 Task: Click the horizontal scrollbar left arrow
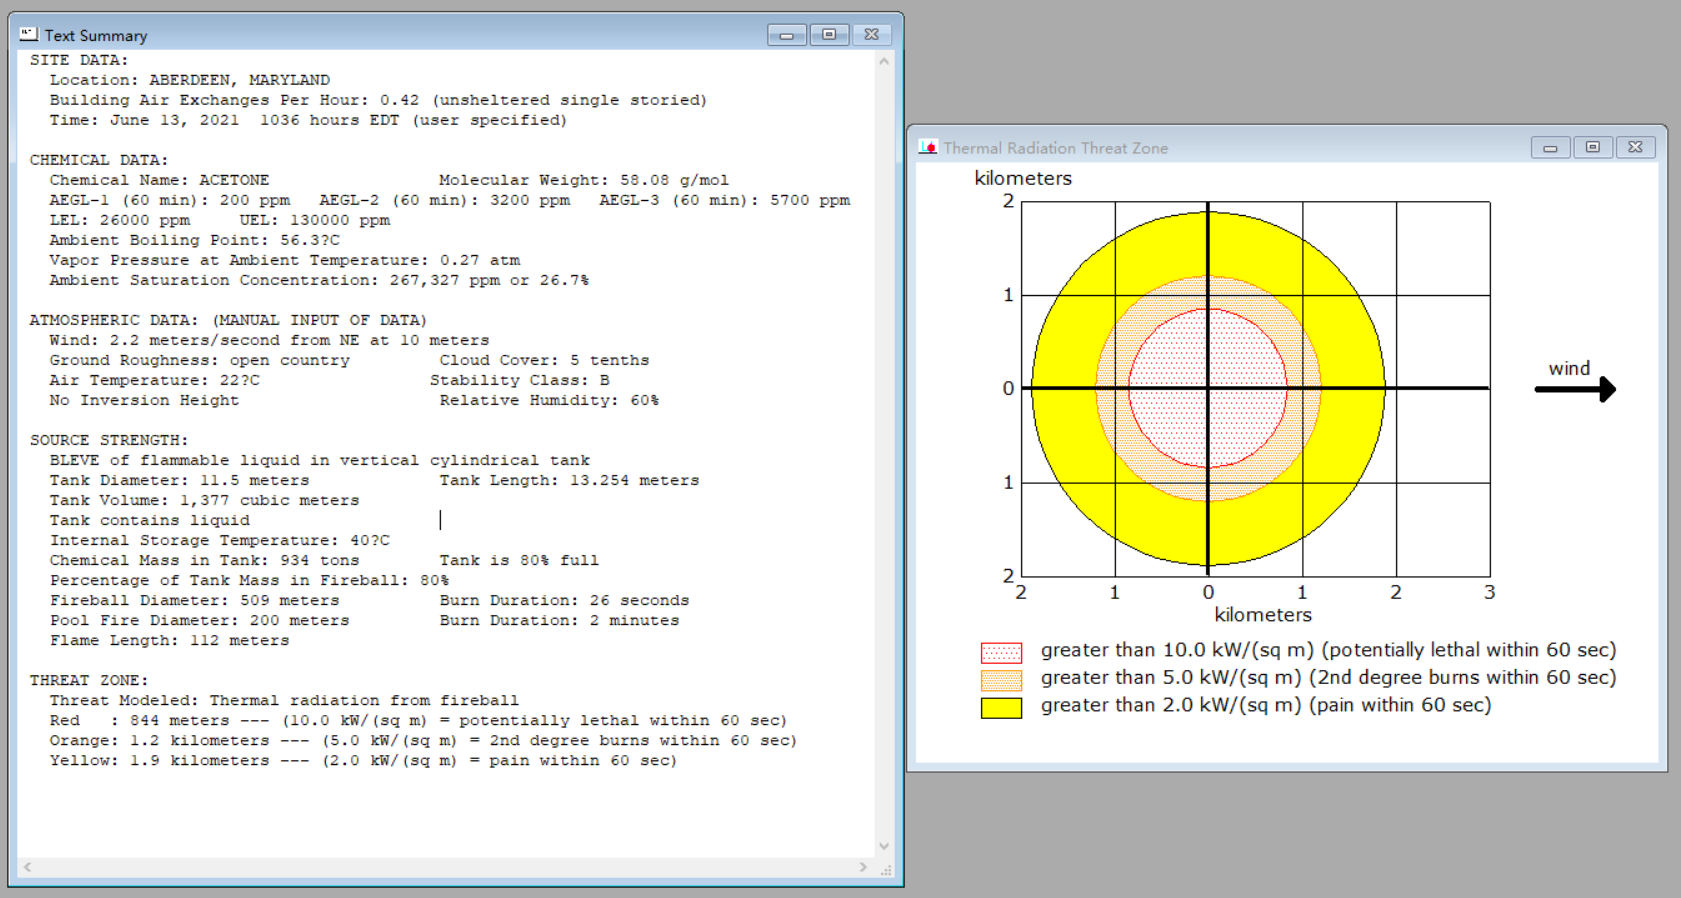pos(27,867)
